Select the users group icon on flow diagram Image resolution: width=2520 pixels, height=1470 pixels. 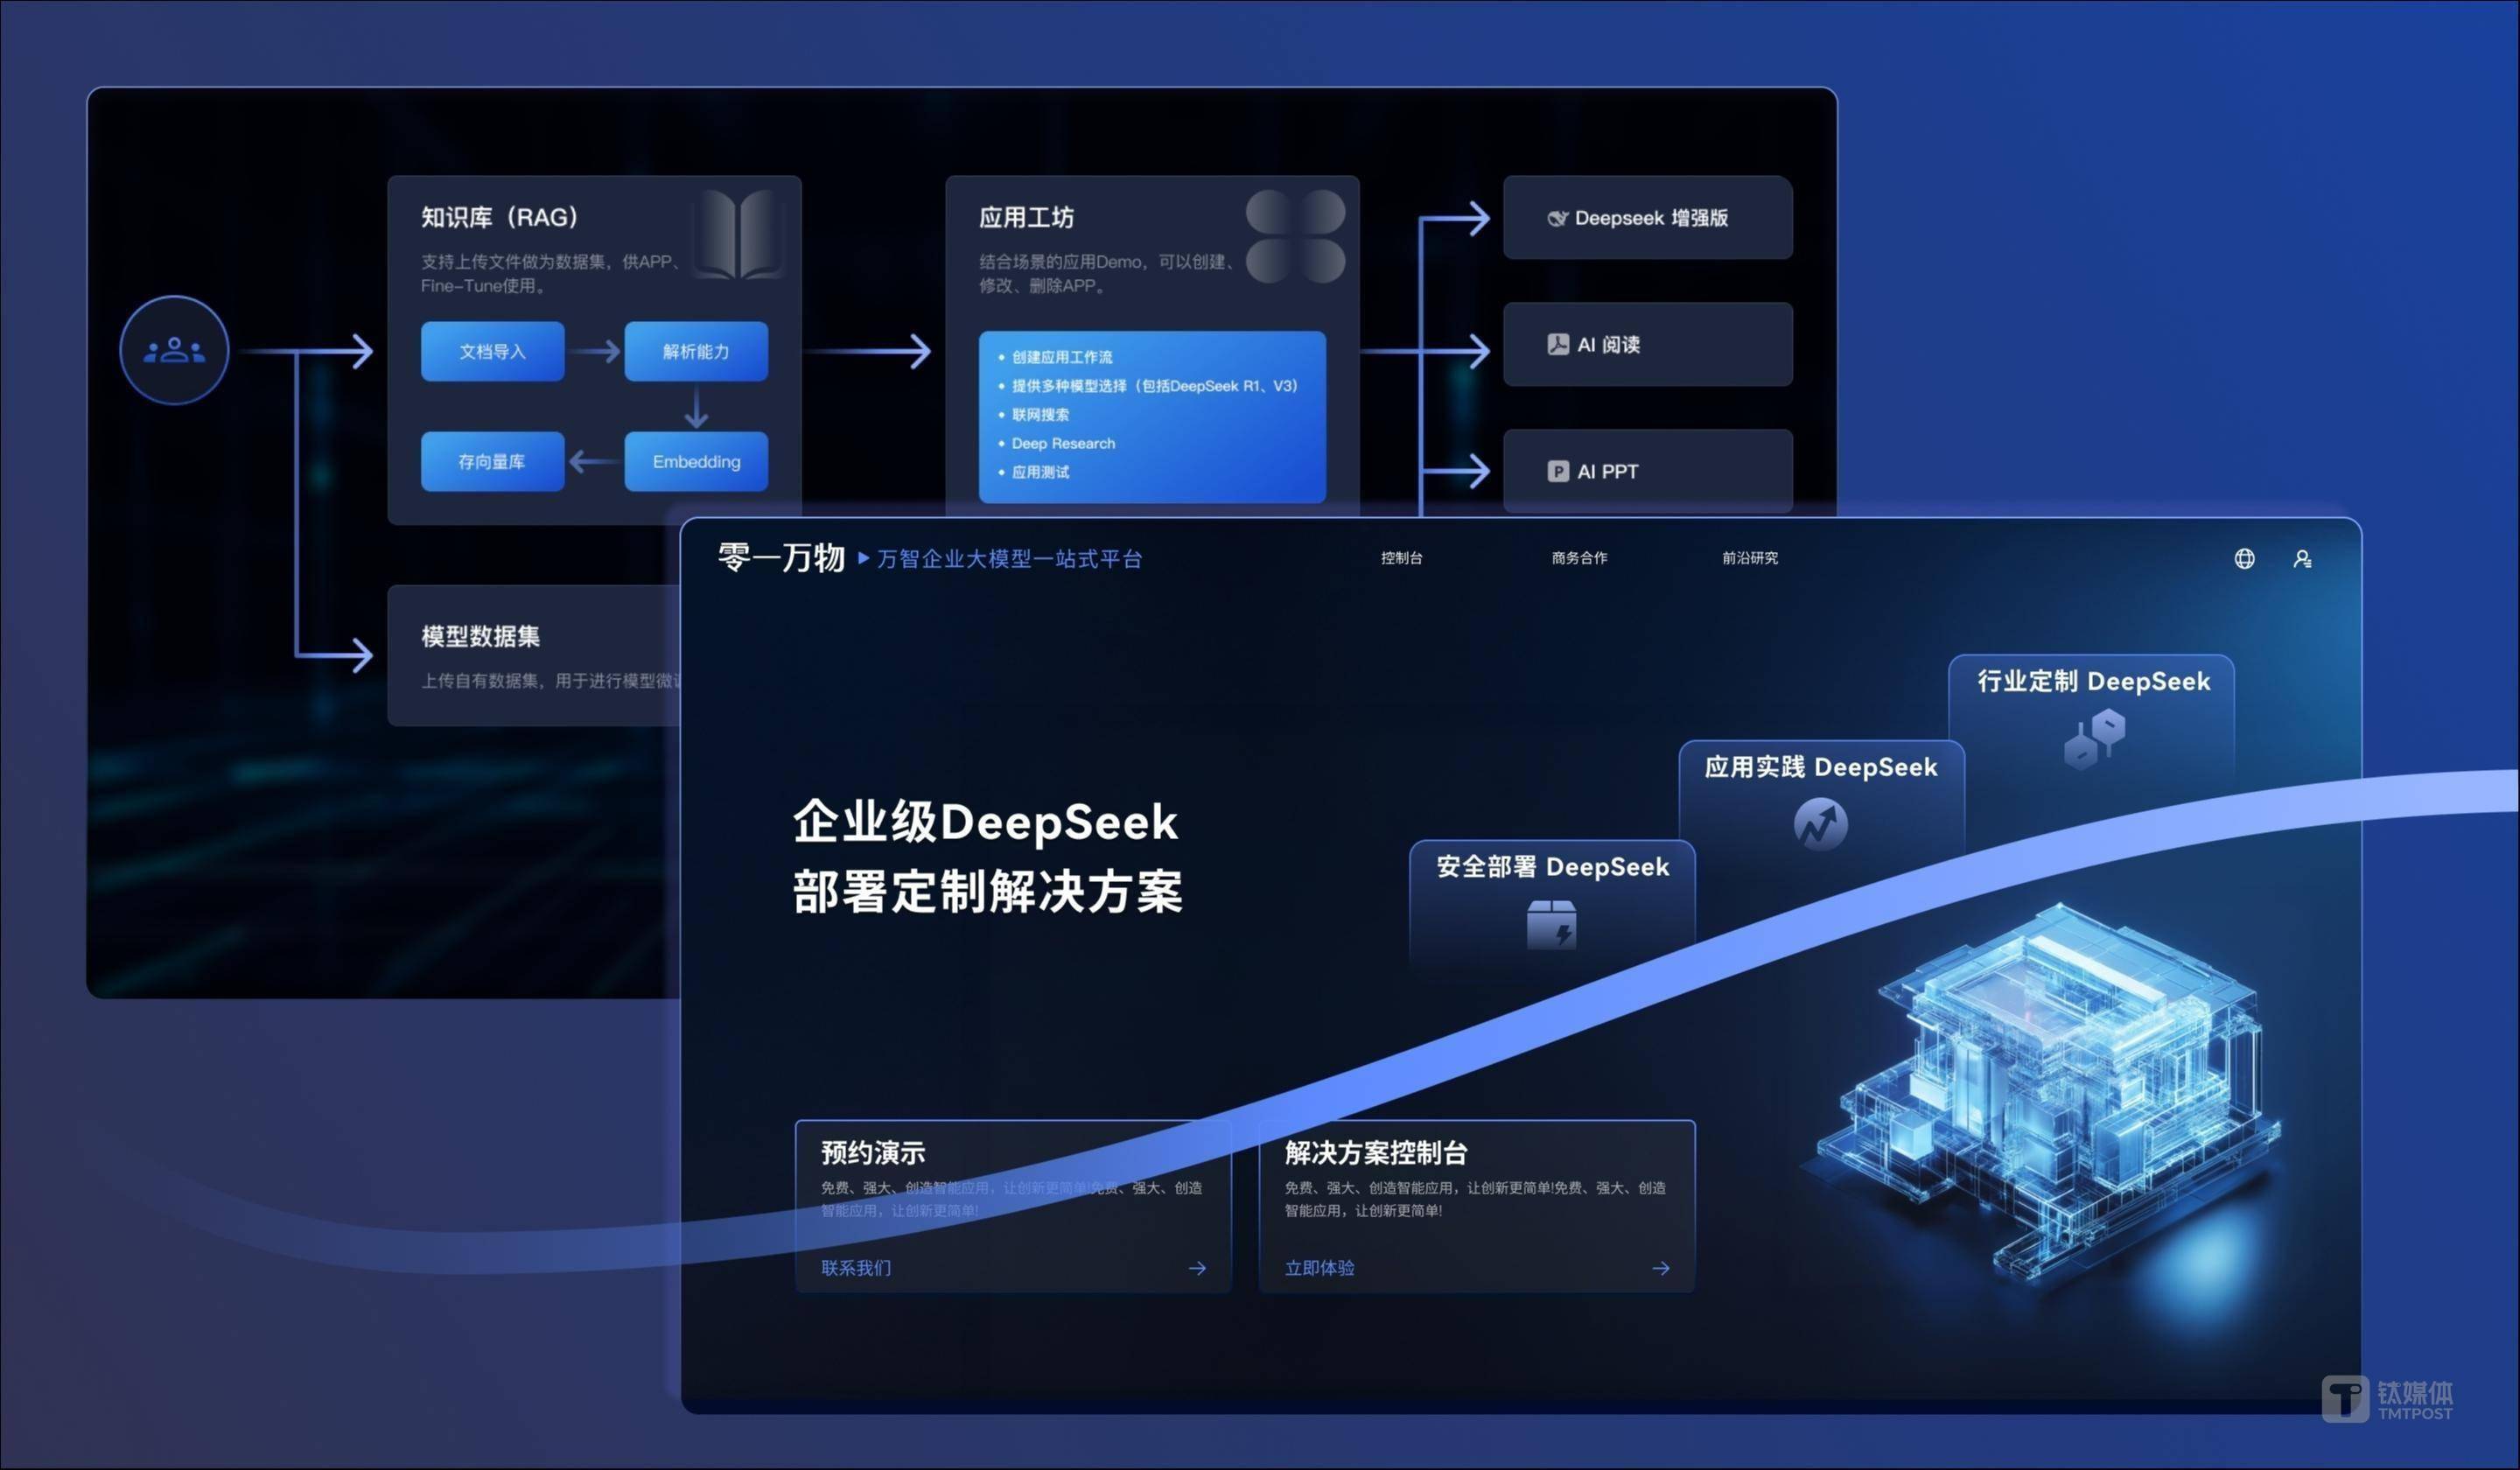point(174,350)
